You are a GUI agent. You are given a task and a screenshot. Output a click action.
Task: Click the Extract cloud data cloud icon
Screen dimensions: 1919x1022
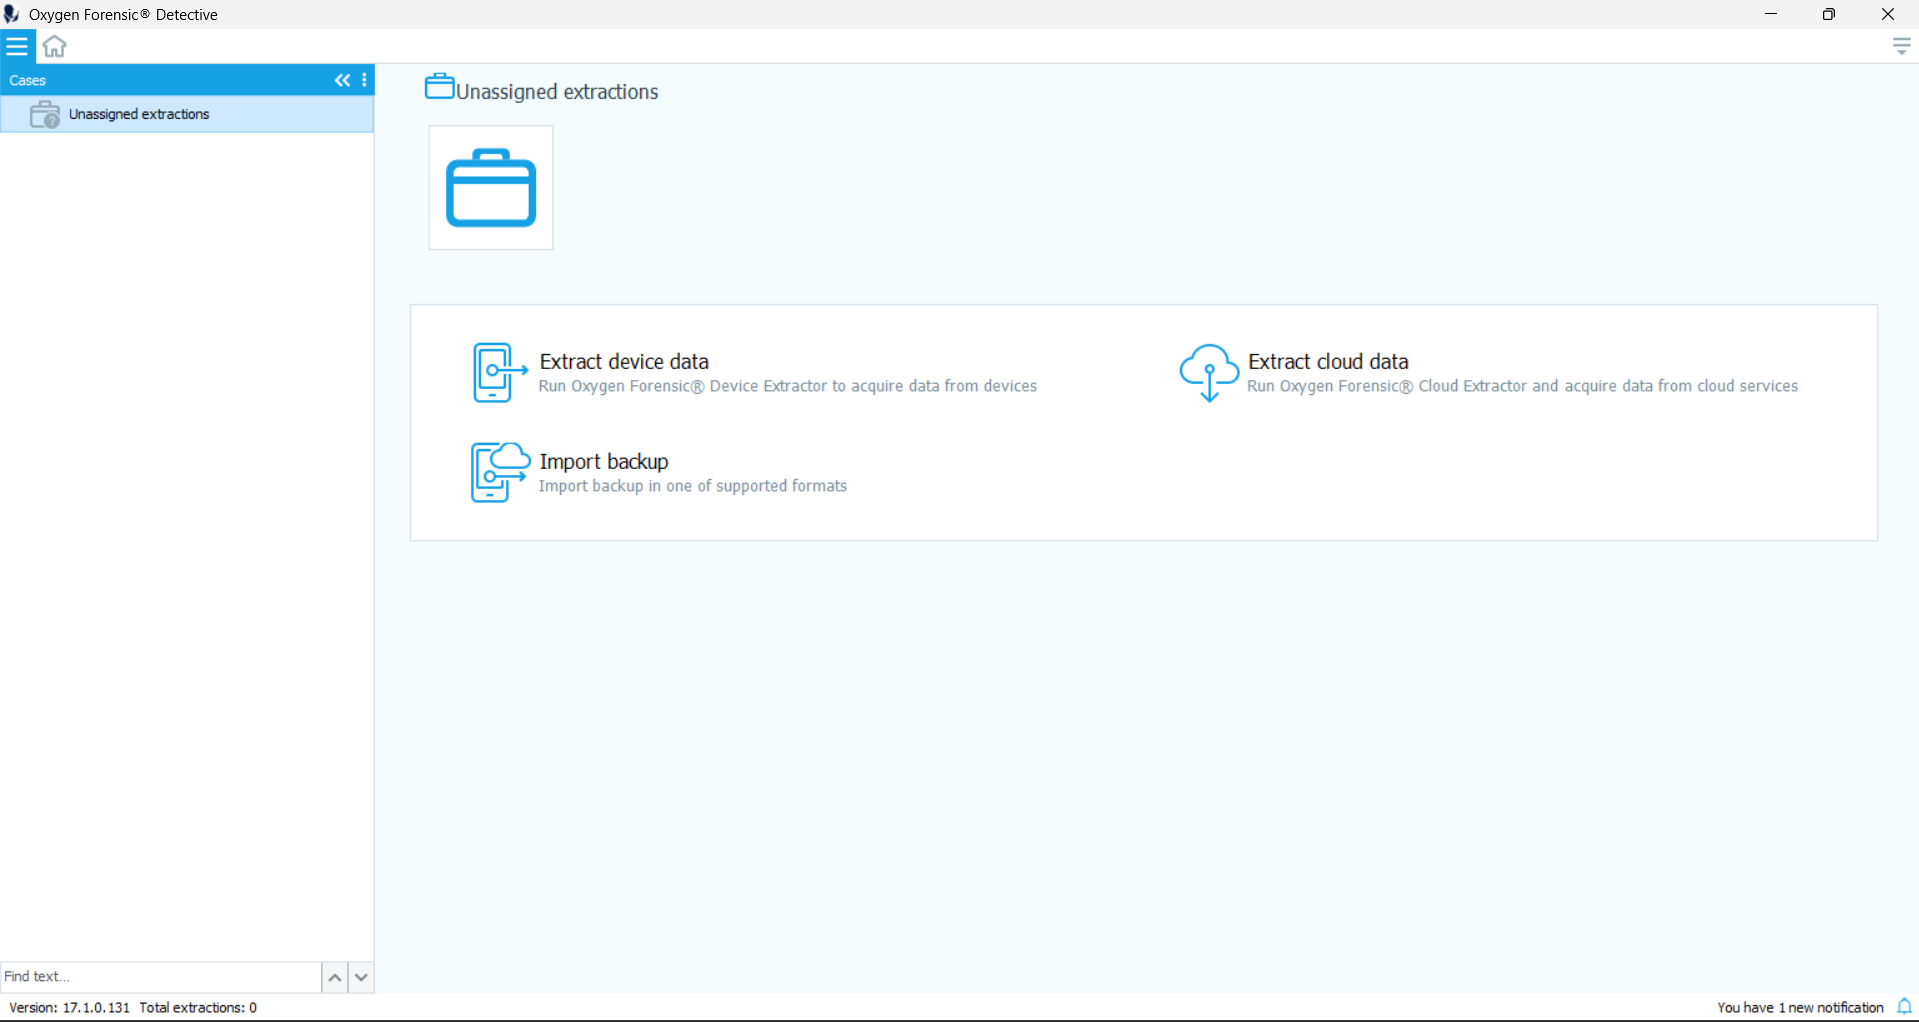(x=1209, y=373)
